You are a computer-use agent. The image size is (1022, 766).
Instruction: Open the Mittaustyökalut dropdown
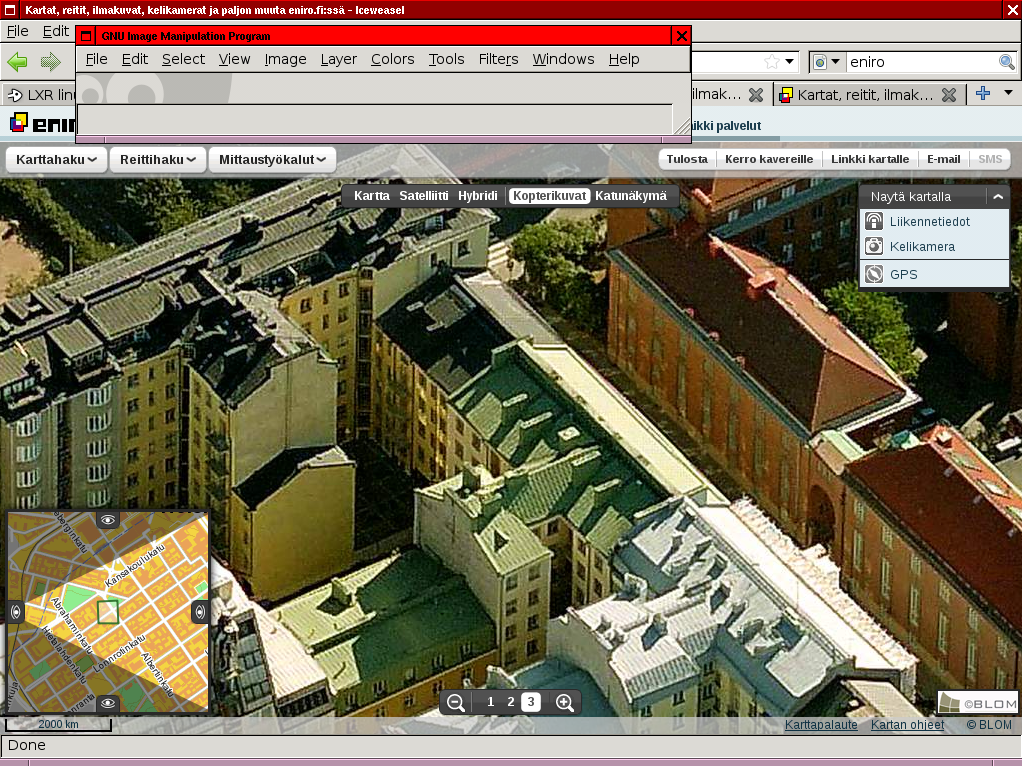tap(272, 160)
